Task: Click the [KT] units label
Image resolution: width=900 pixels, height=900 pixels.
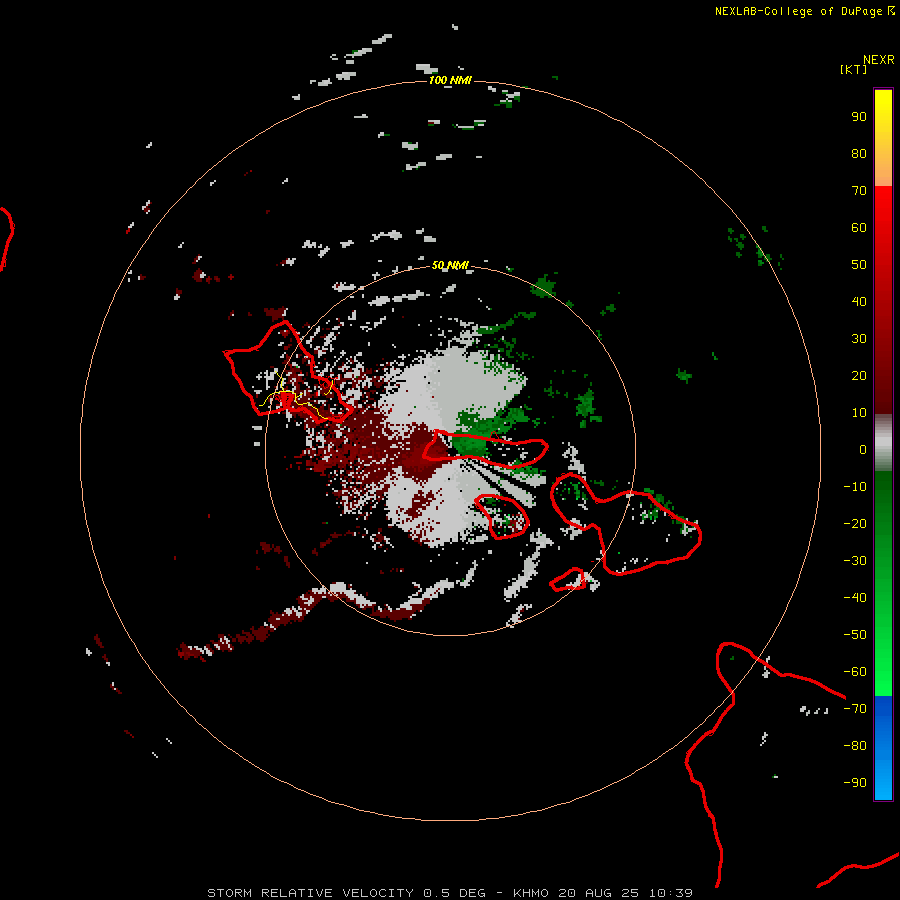Action: click(x=854, y=69)
